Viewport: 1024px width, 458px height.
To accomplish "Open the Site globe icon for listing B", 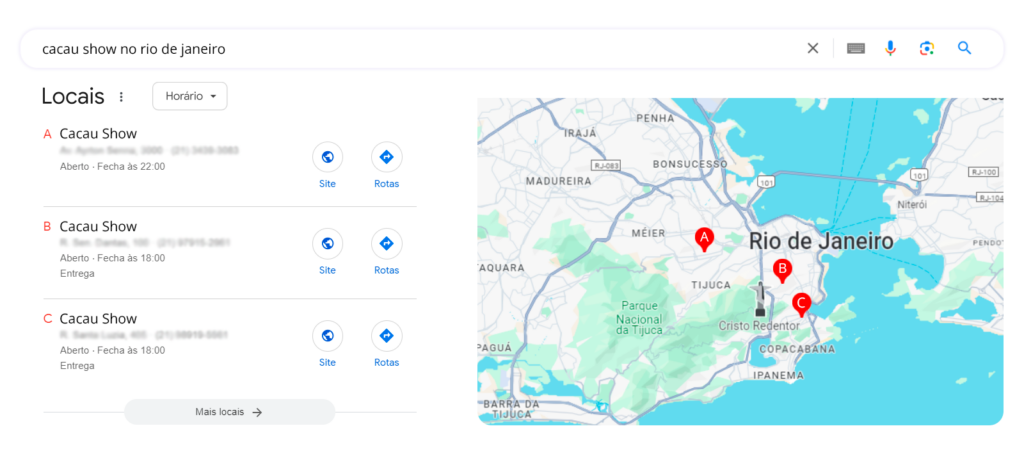I will 327,243.
